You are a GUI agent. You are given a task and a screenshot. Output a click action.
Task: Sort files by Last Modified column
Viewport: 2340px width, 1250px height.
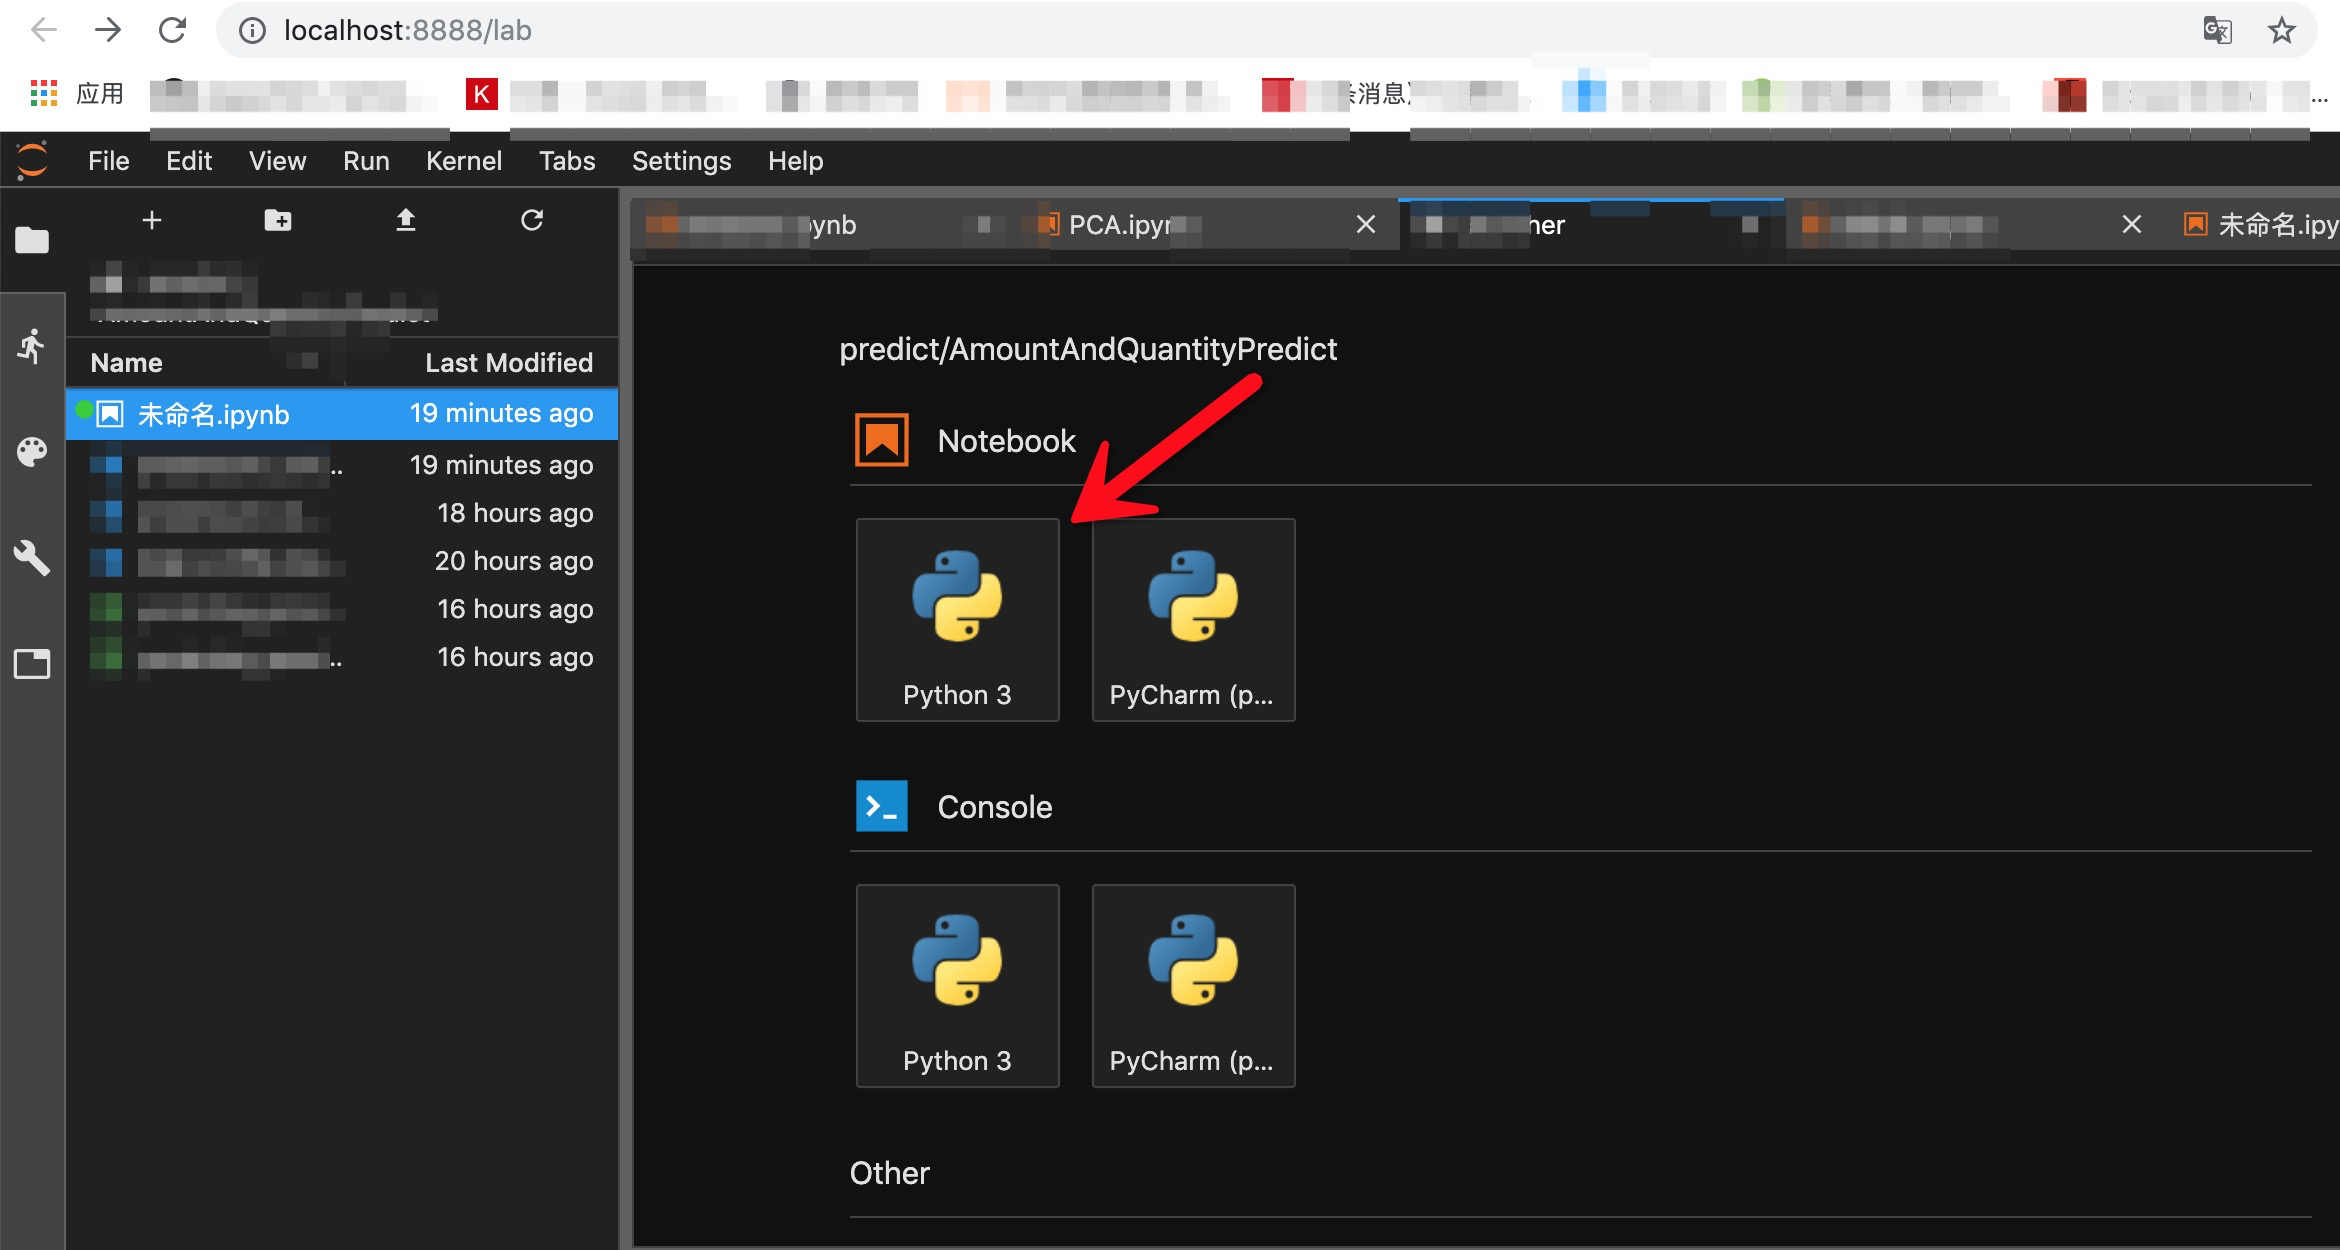coord(508,362)
